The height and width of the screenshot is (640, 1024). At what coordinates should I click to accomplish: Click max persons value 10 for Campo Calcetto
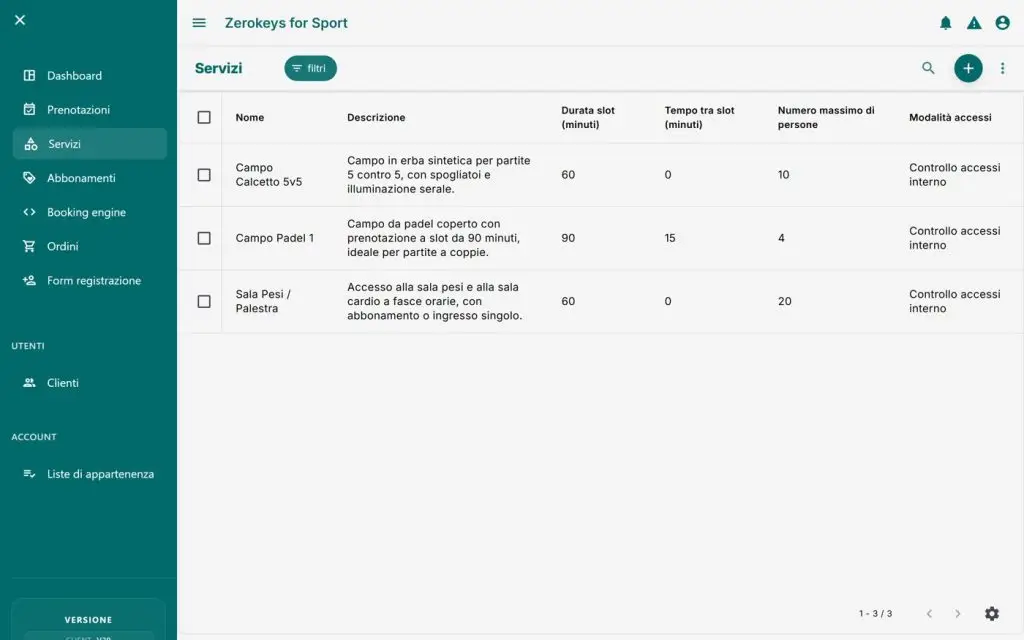tap(783, 174)
